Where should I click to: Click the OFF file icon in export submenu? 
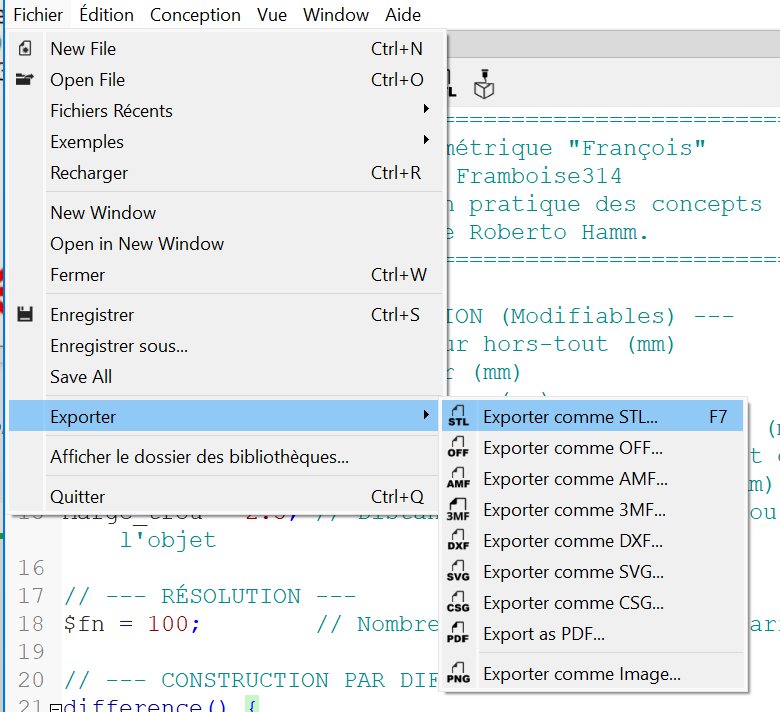(x=458, y=448)
